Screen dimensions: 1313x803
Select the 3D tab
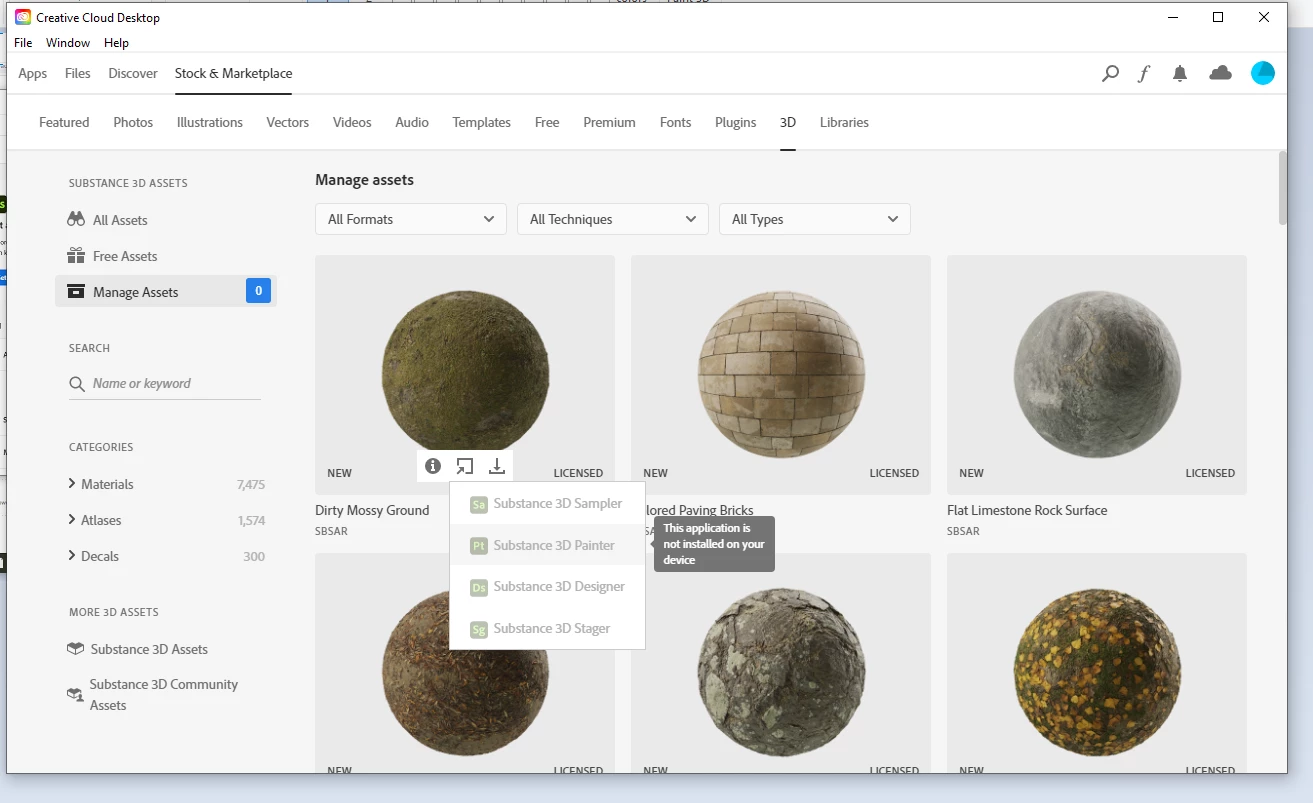[x=788, y=122]
